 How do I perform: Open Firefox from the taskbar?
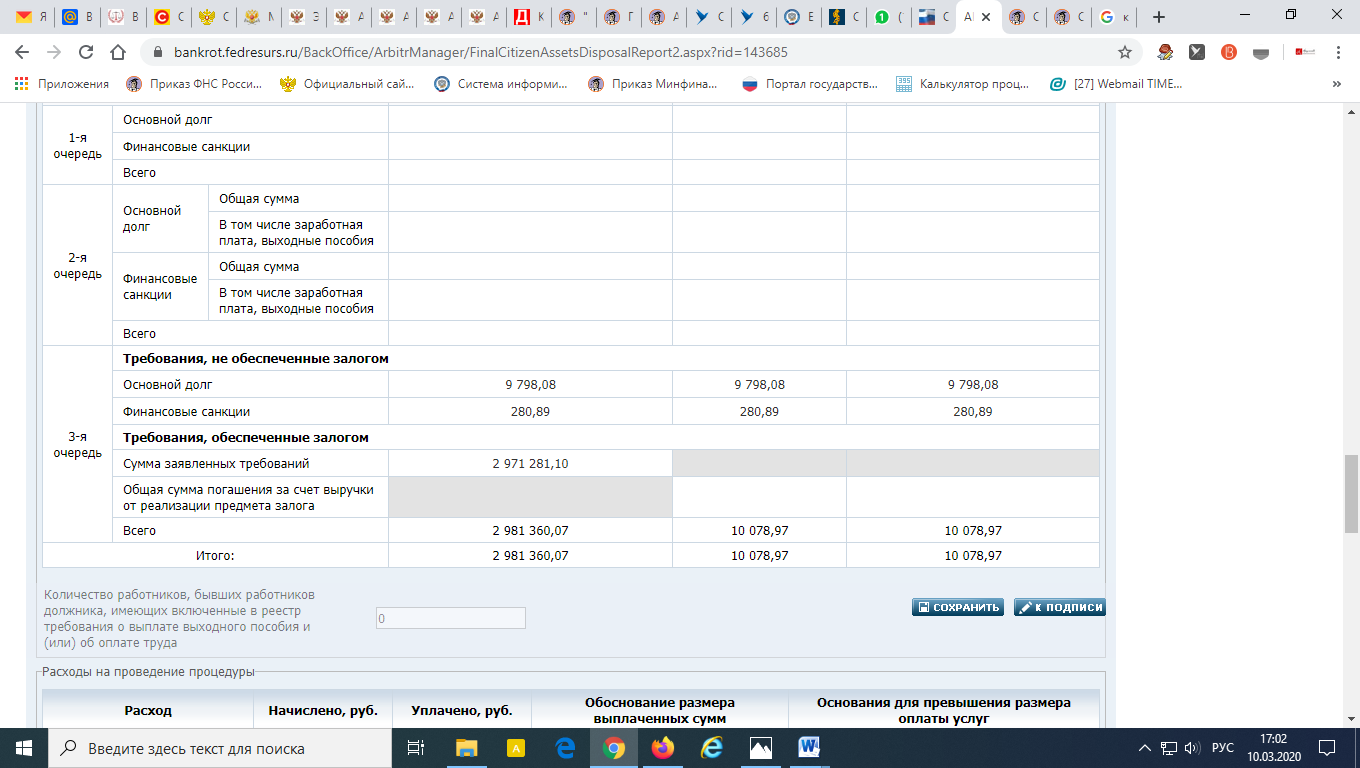tap(662, 748)
